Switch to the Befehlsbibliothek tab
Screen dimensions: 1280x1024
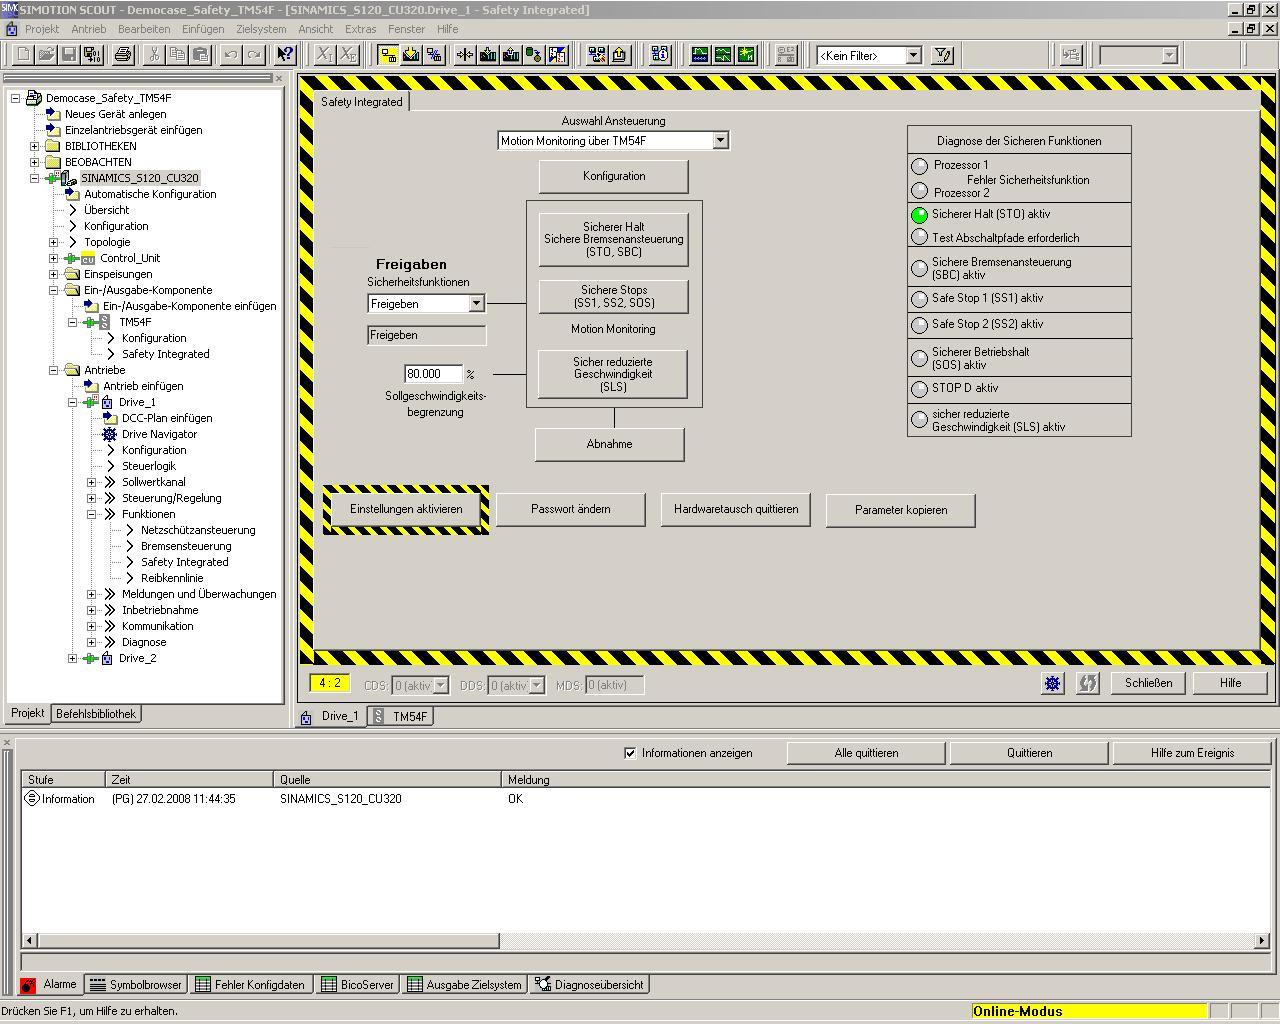96,714
